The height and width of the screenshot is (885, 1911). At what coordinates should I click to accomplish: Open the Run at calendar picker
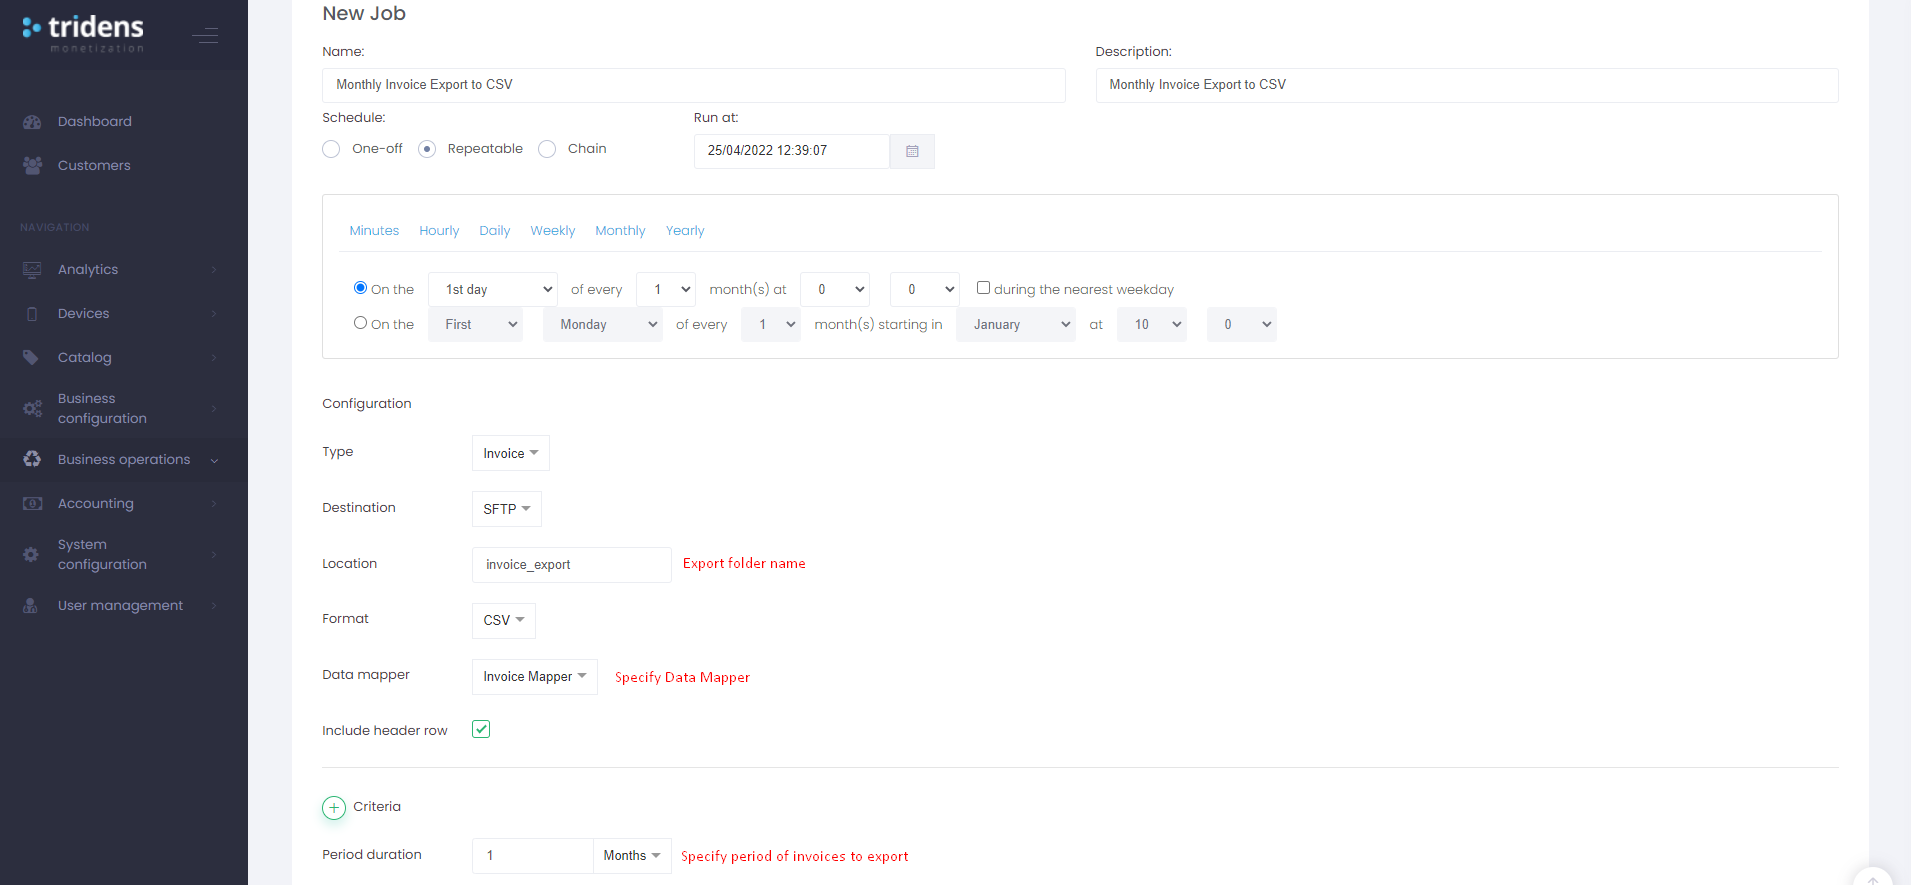coord(911,151)
